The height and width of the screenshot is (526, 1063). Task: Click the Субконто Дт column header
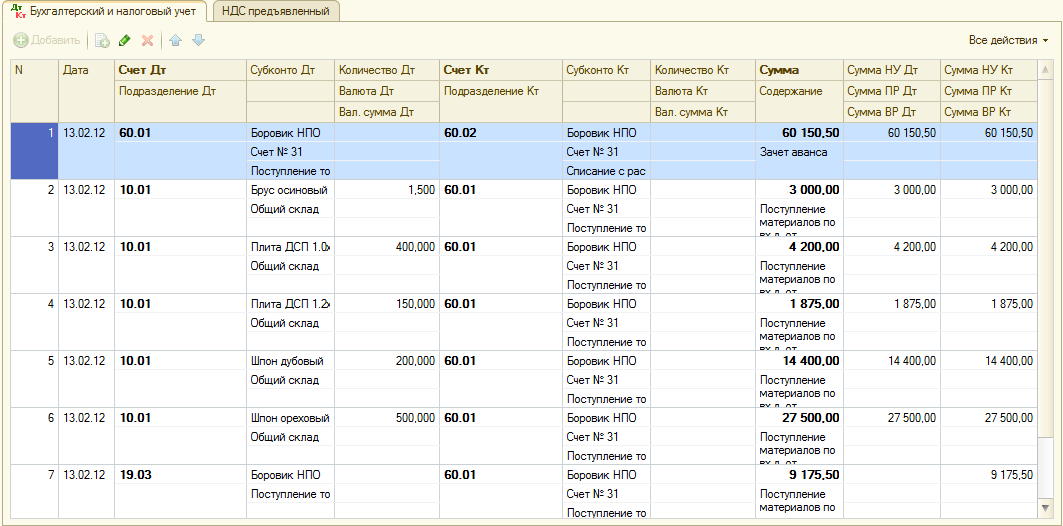point(290,70)
